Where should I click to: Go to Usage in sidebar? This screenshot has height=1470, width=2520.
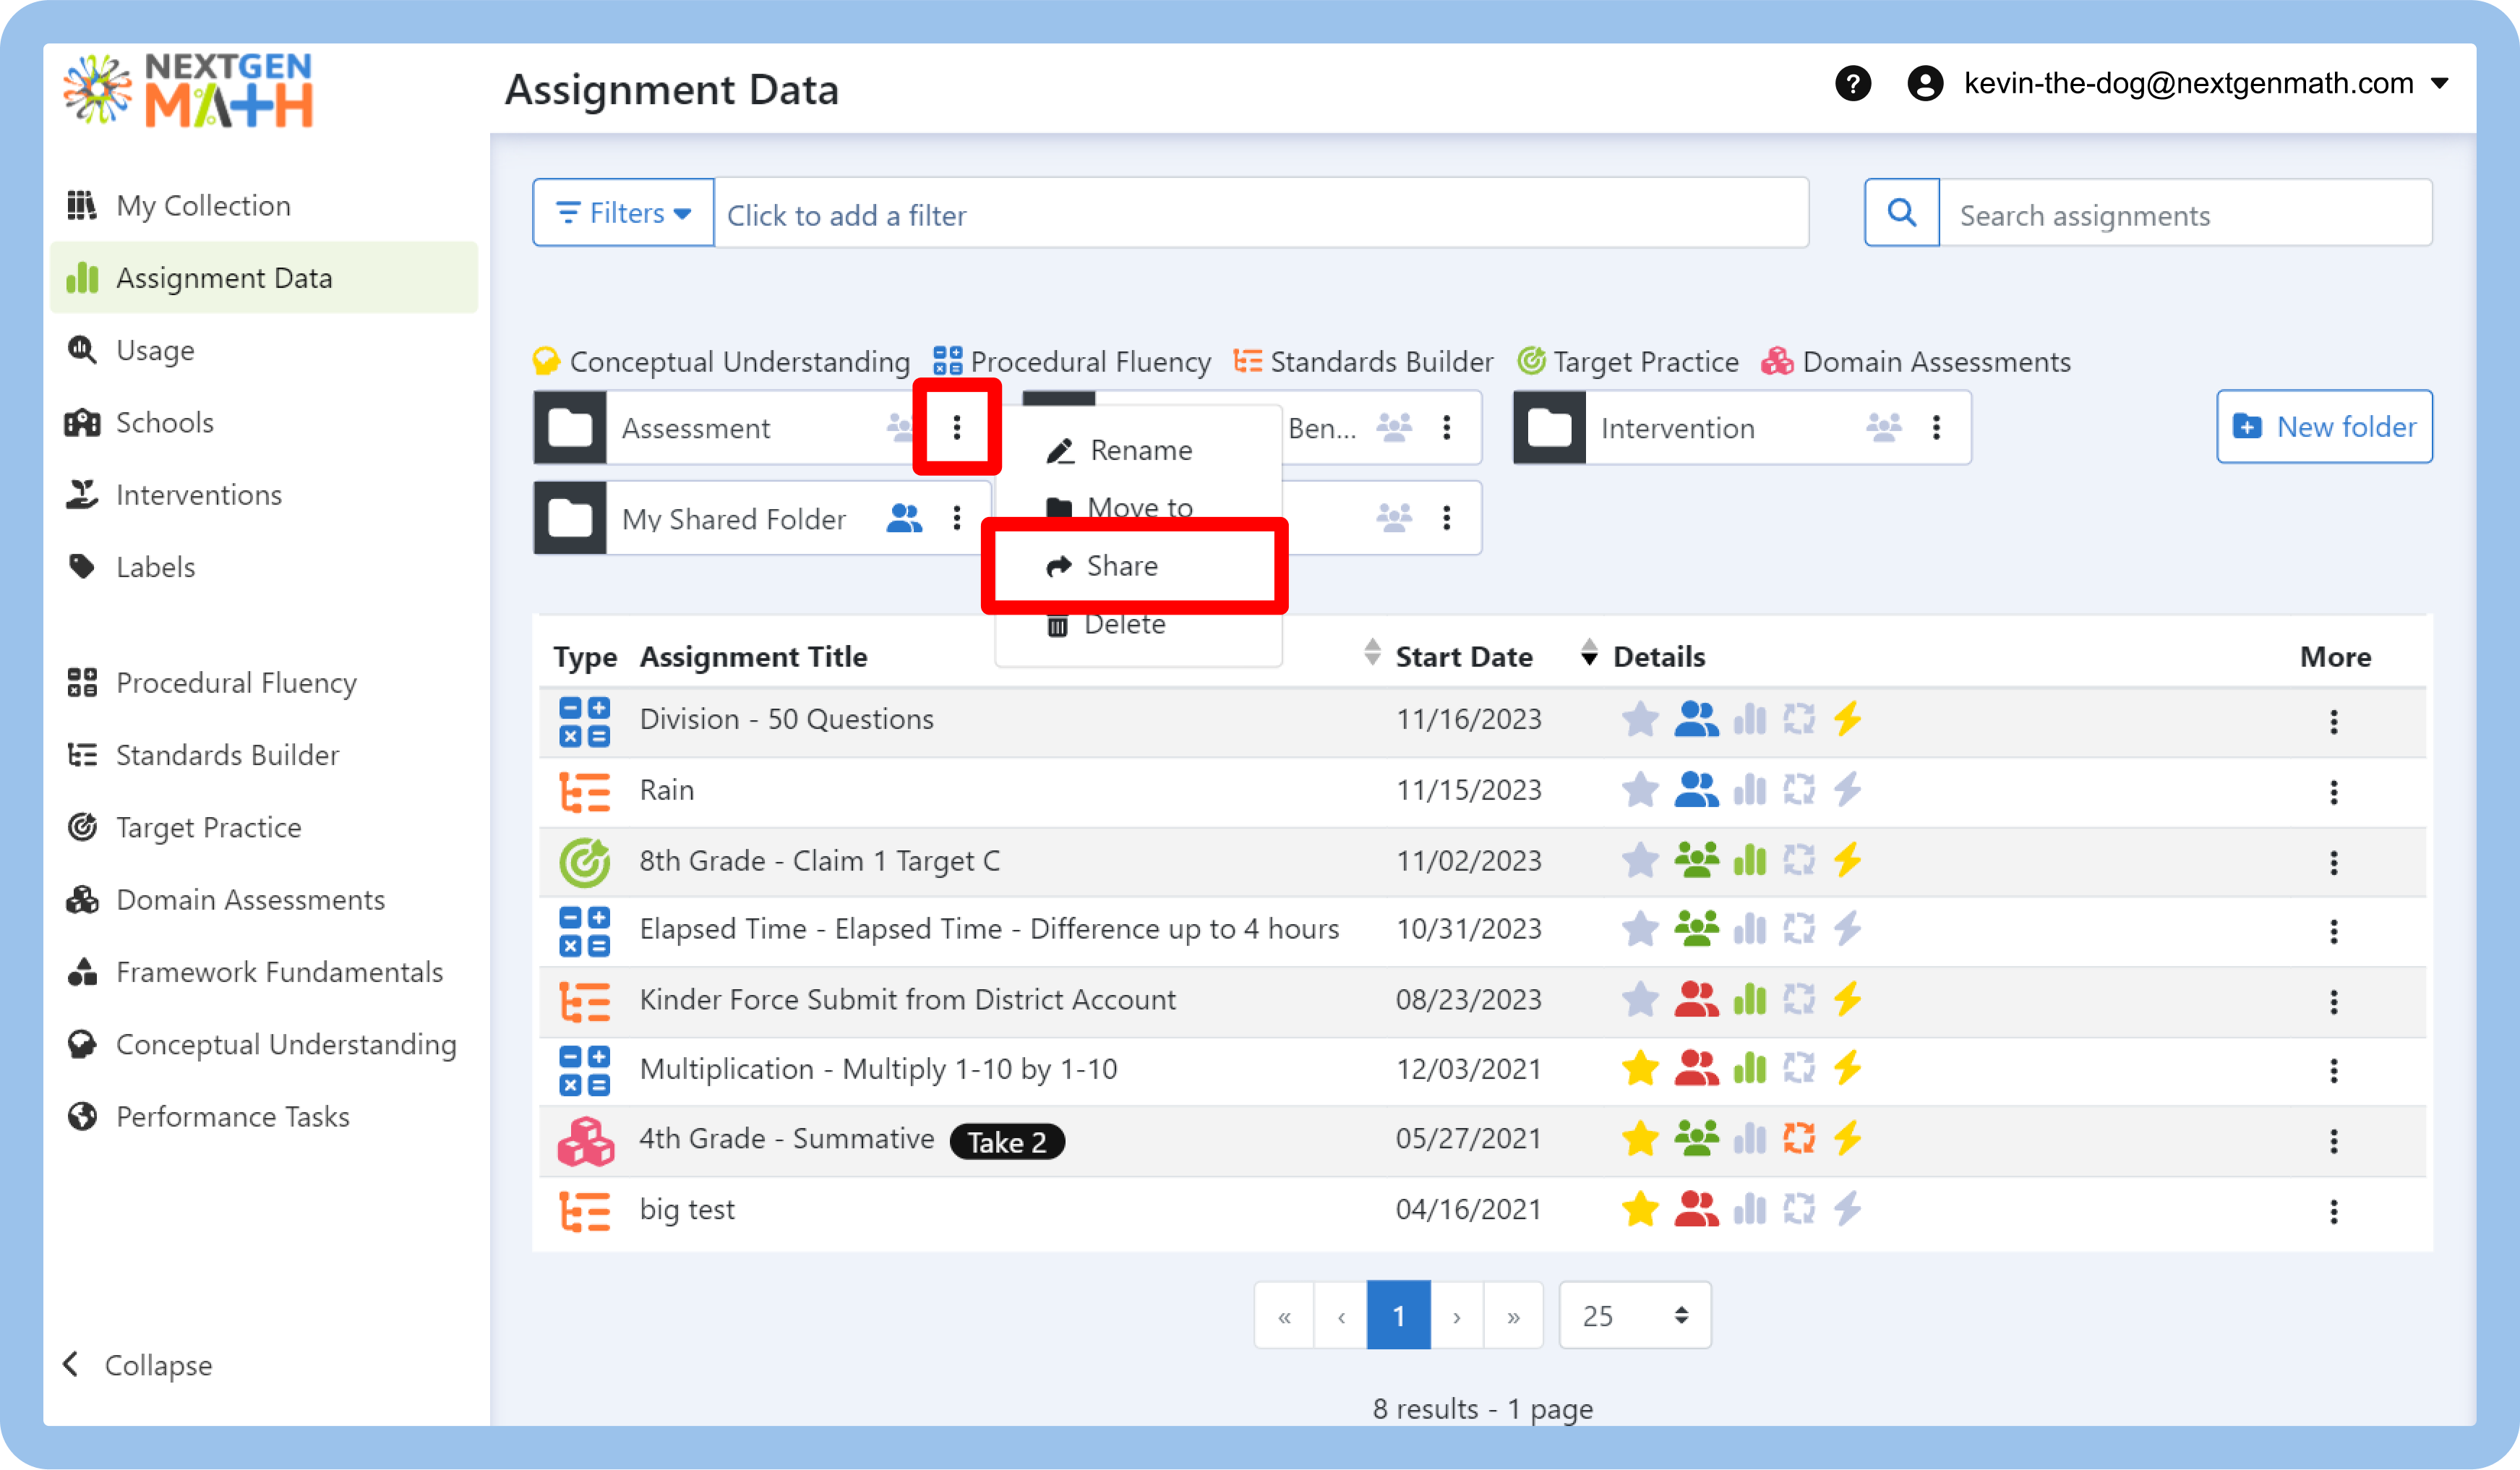pyautogui.click(x=264, y=350)
